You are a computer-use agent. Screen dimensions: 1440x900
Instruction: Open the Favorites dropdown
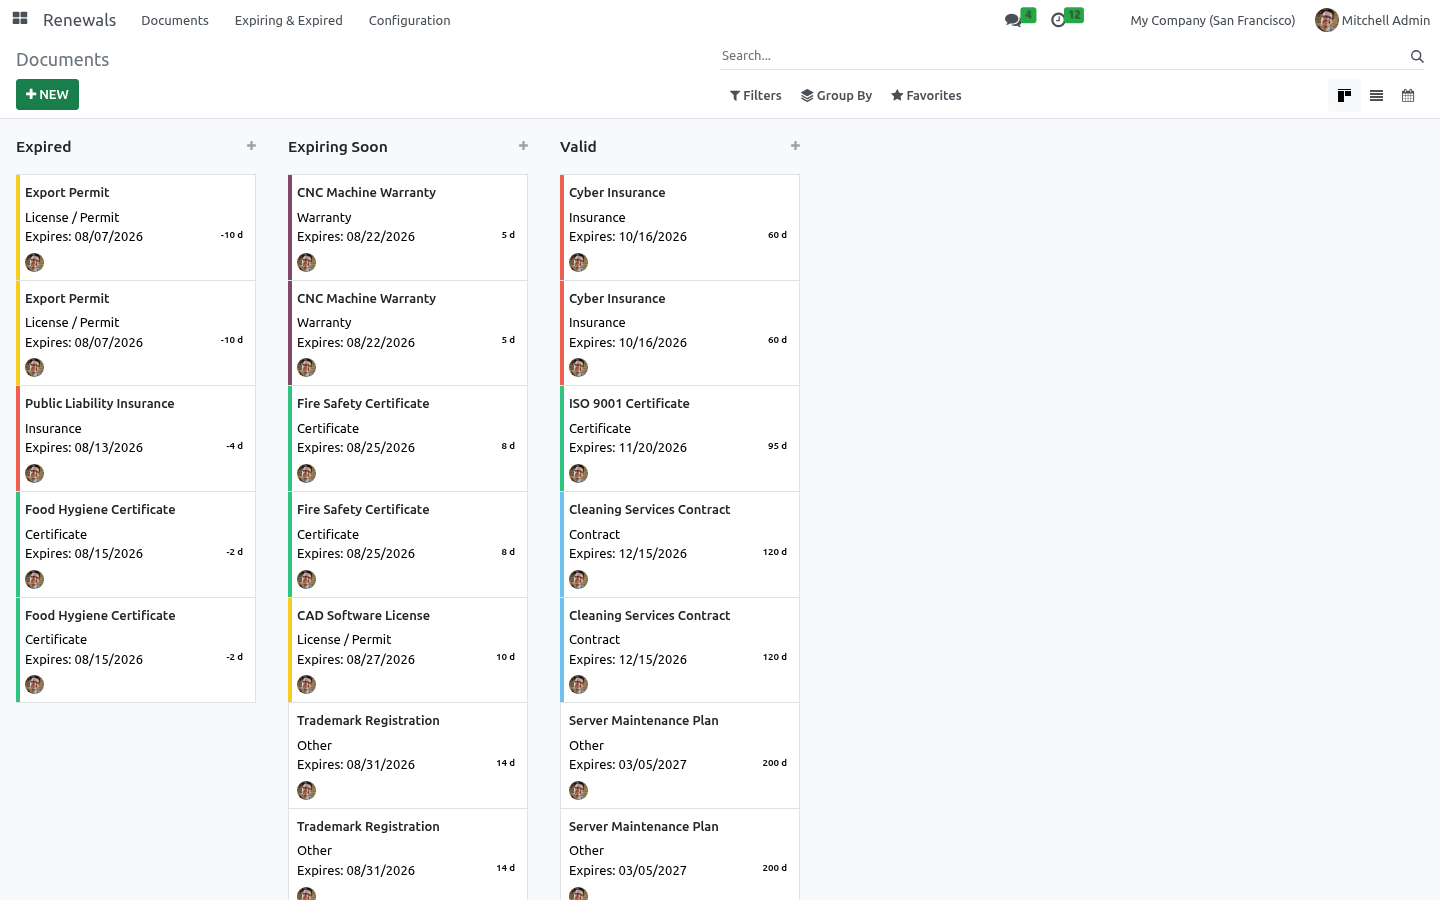point(926,96)
